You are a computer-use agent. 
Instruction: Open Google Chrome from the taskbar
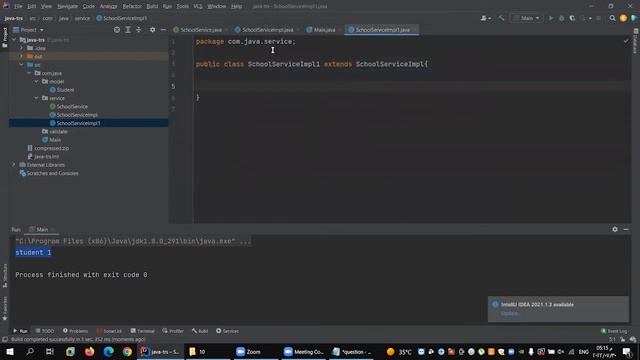click(x=127, y=351)
